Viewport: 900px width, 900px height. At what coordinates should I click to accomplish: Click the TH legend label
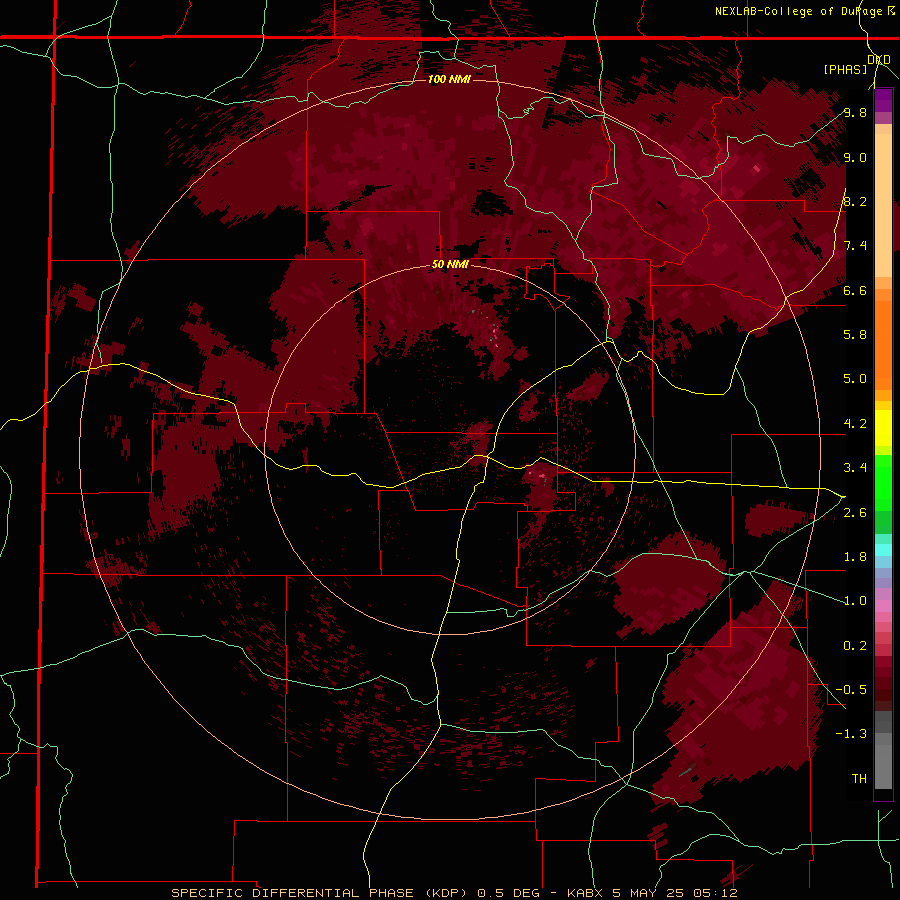(859, 778)
